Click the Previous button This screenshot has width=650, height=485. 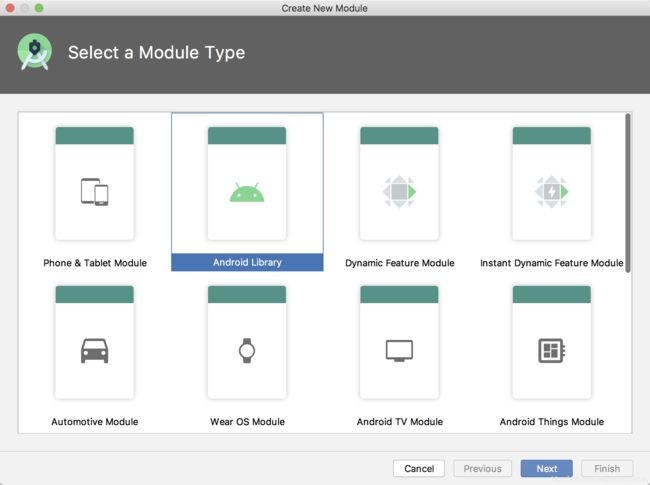click(x=483, y=468)
